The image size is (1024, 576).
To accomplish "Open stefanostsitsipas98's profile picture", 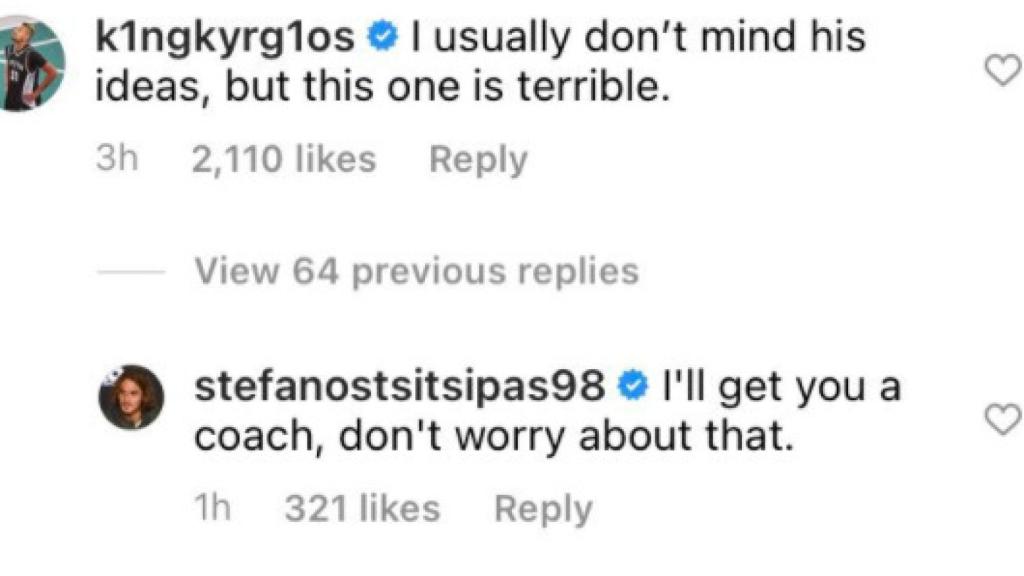I will pos(130,392).
